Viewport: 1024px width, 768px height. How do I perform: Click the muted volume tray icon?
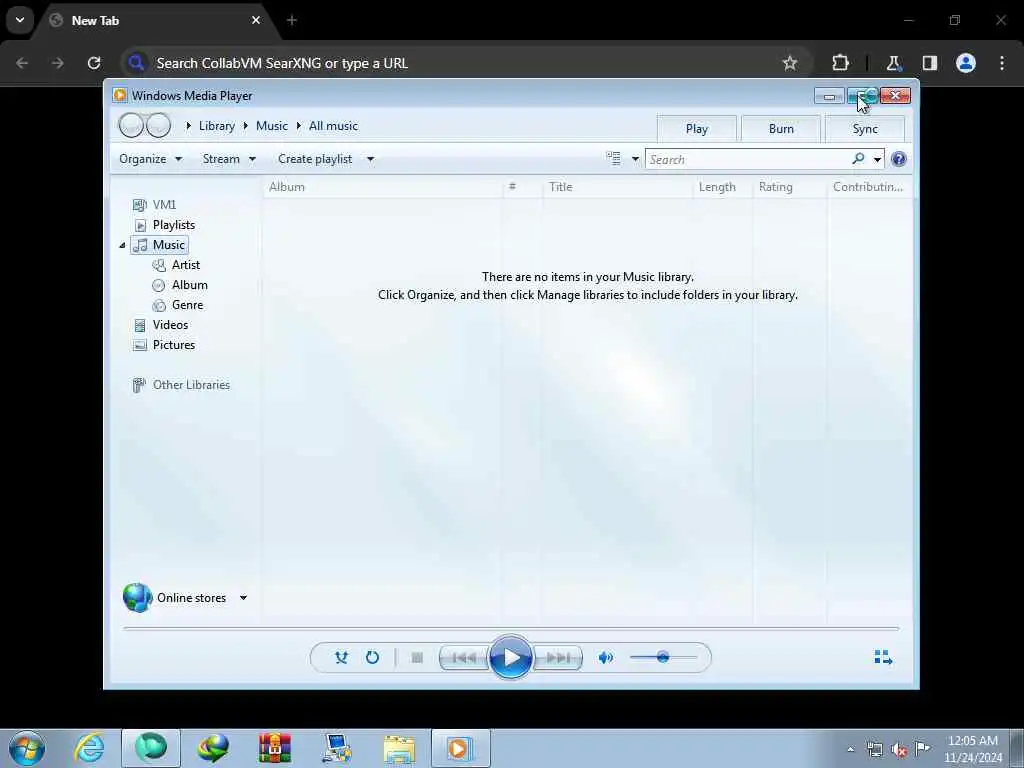(899, 749)
